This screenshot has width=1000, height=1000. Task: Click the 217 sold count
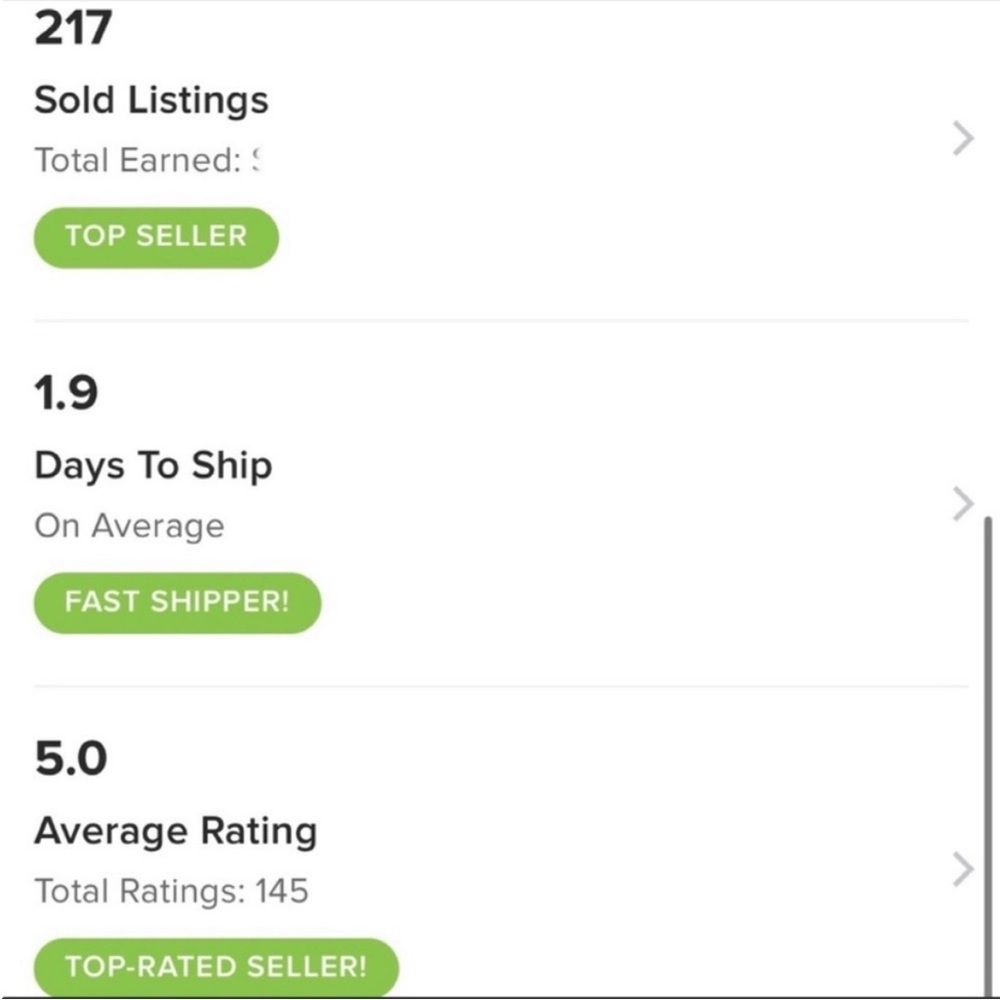(73, 28)
